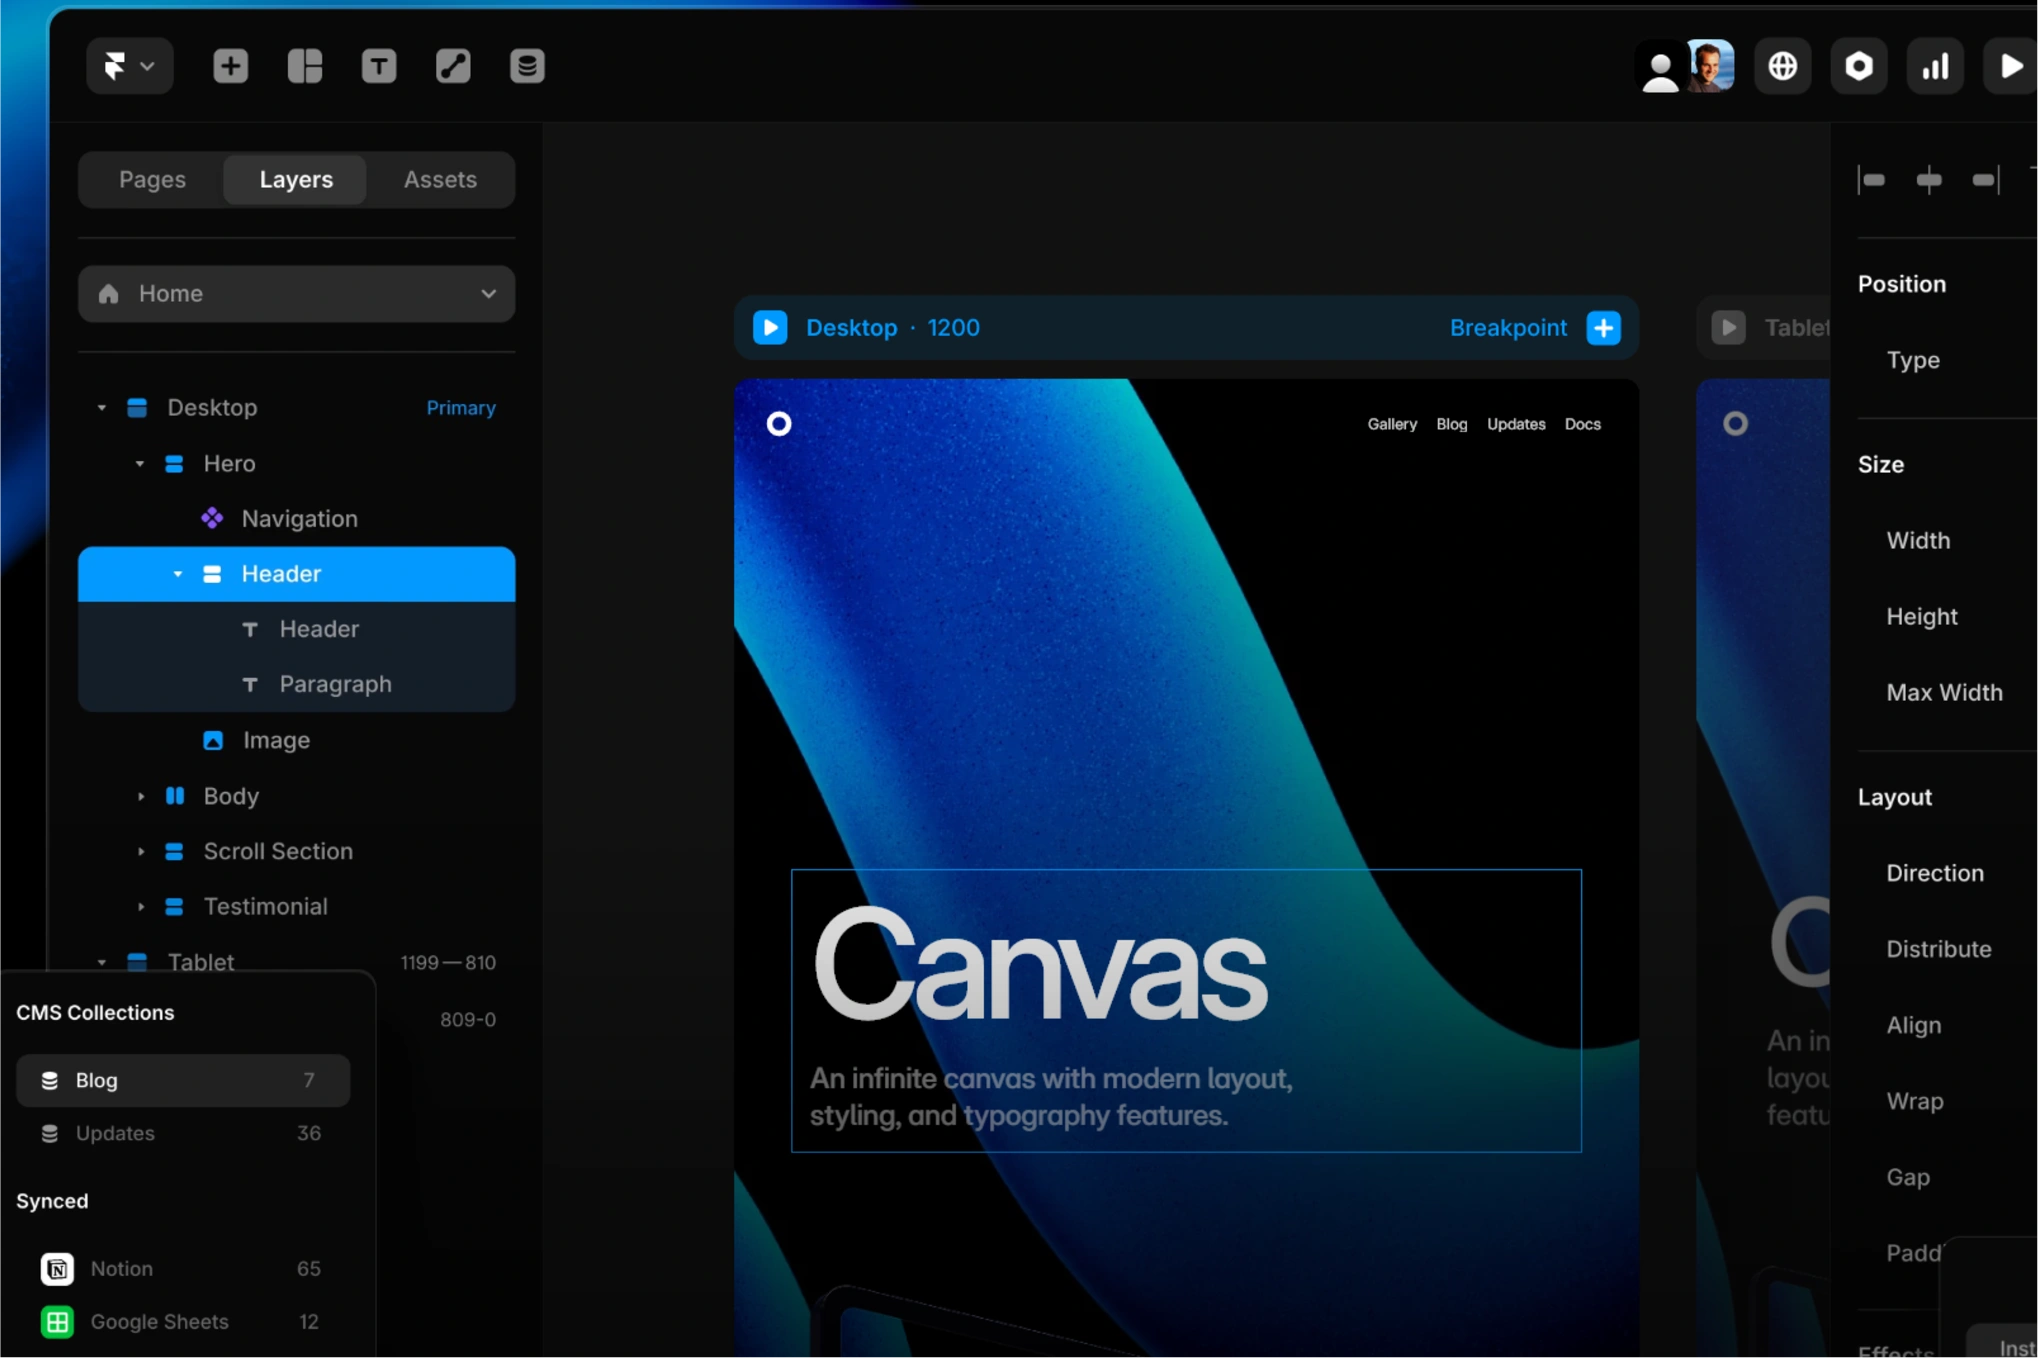This screenshot has height=1358, width=2038.
Task: Open the hexagon site settings icon
Action: point(1858,66)
